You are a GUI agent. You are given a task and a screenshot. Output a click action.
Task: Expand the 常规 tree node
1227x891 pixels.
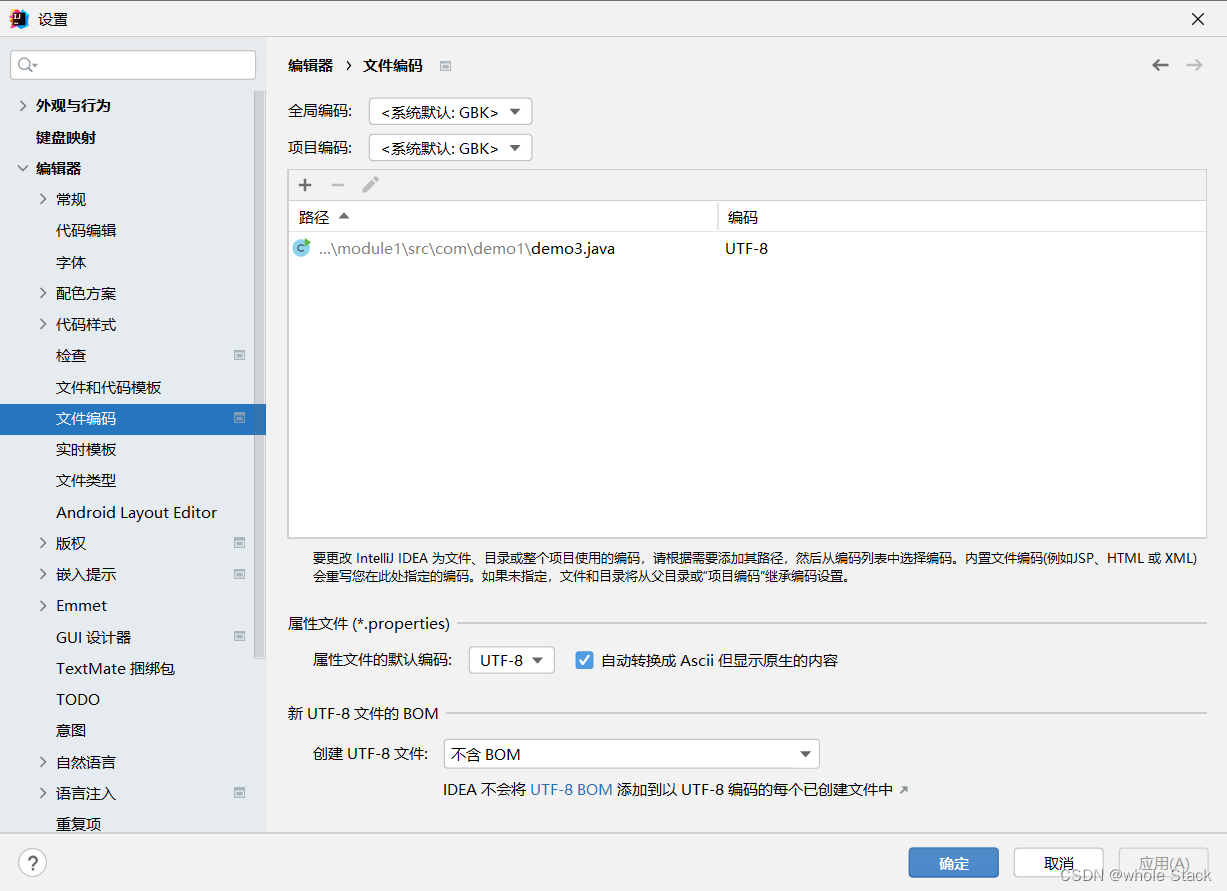[x=43, y=199]
